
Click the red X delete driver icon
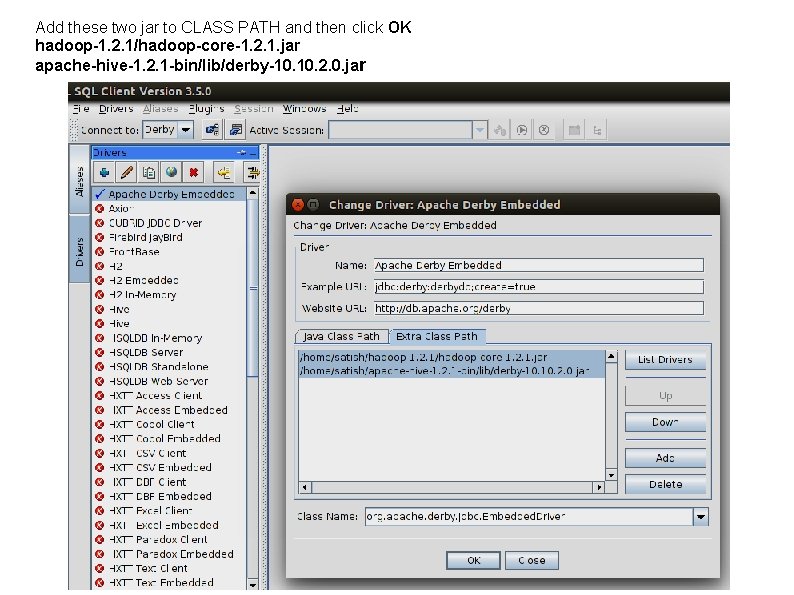tap(193, 173)
